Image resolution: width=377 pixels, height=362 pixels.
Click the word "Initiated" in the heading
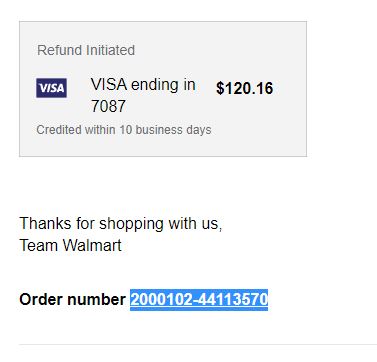[x=110, y=50]
